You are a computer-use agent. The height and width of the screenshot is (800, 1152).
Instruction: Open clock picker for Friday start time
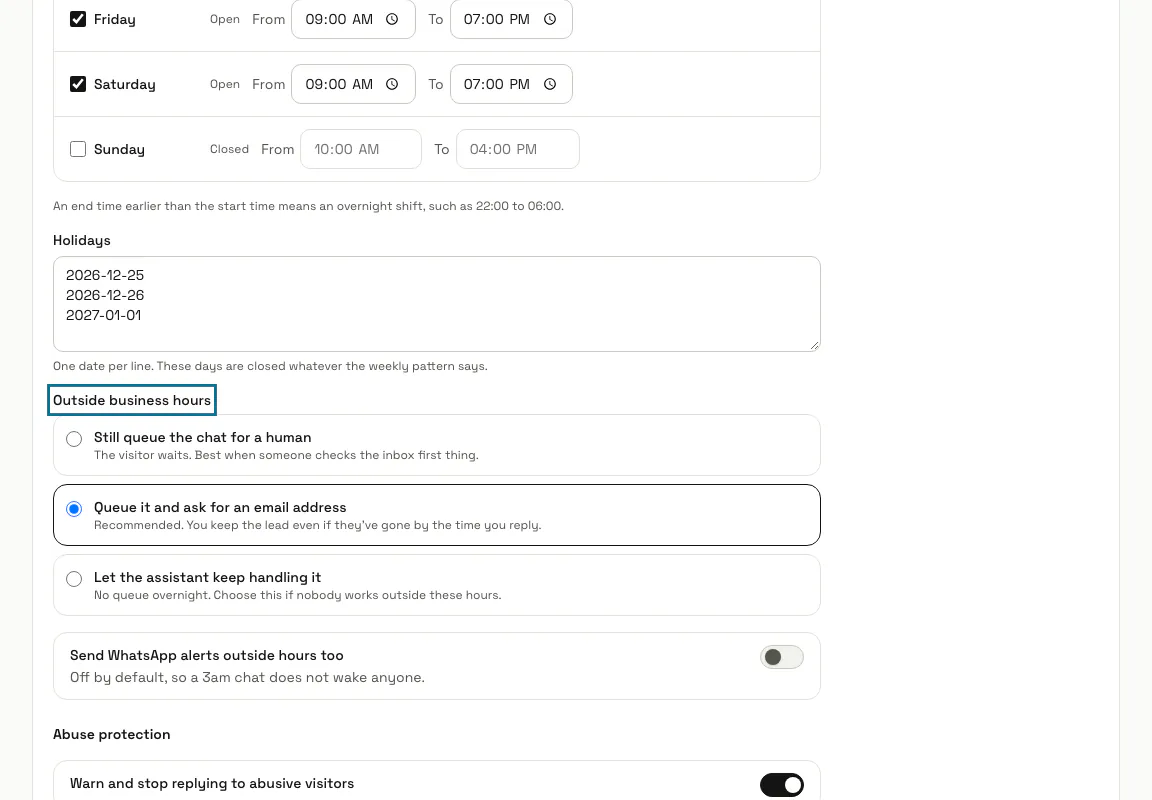(392, 19)
